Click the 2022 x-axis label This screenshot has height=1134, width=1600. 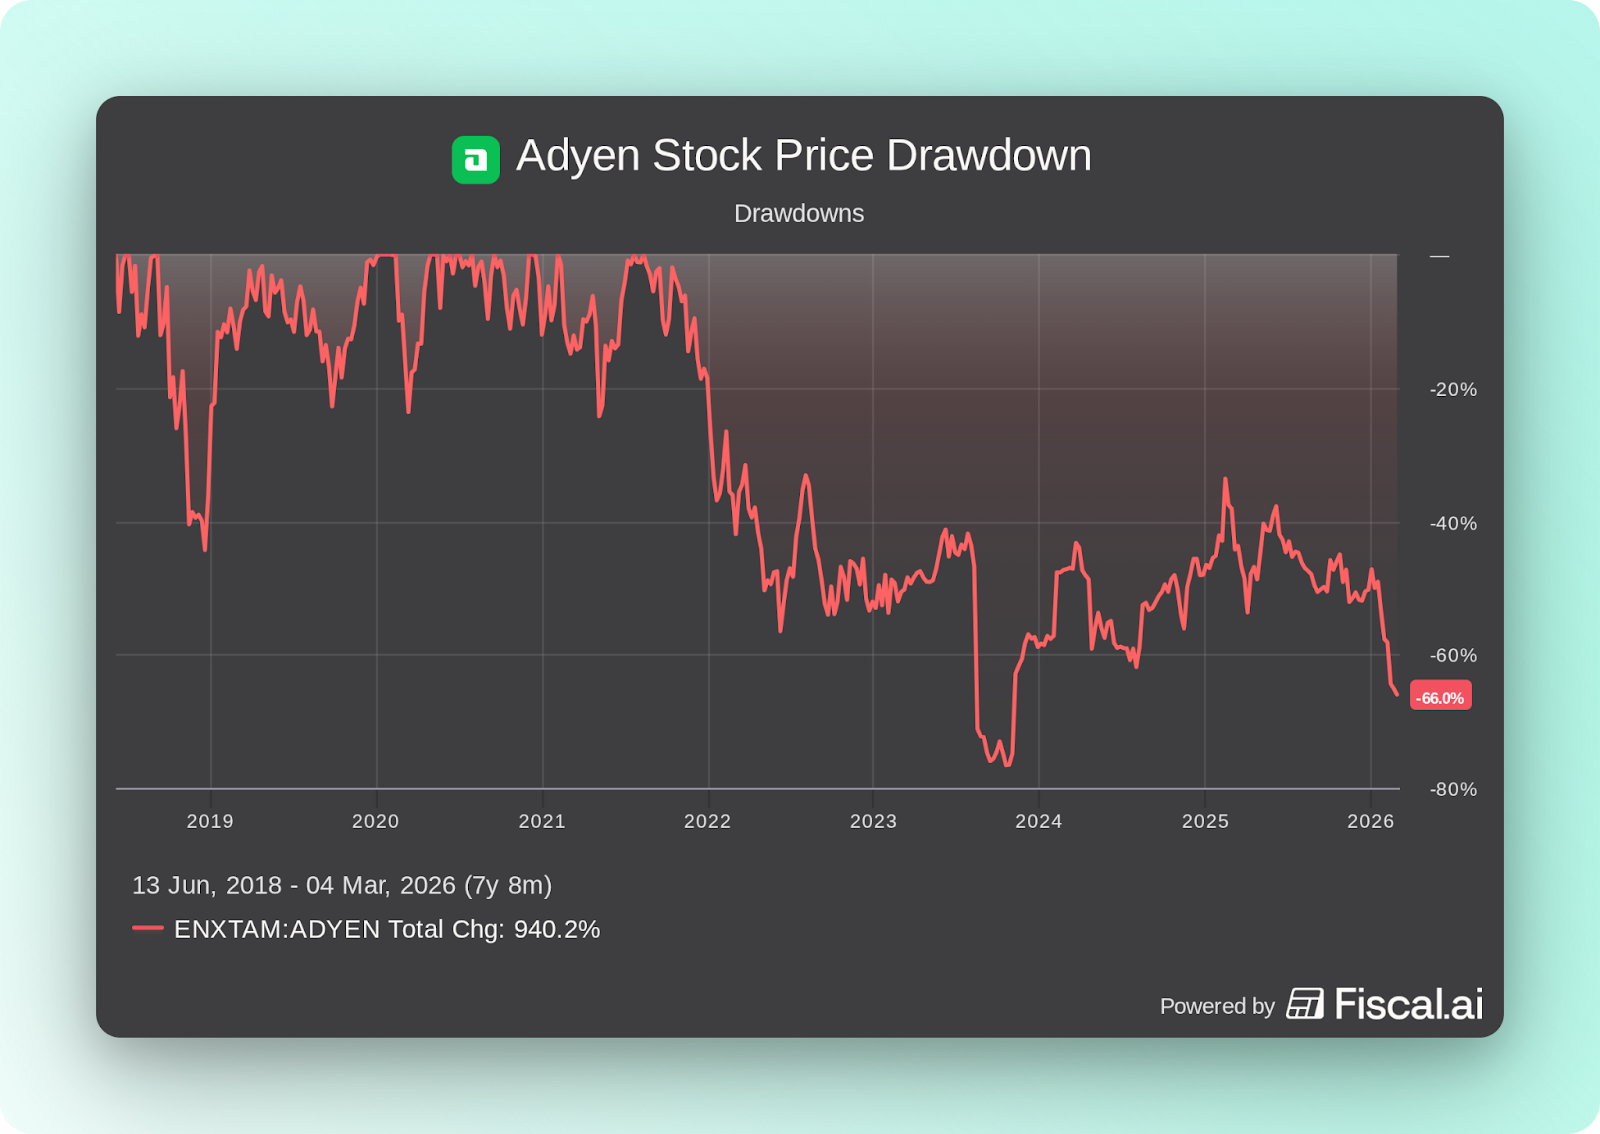pyautogui.click(x=707, y=821)
